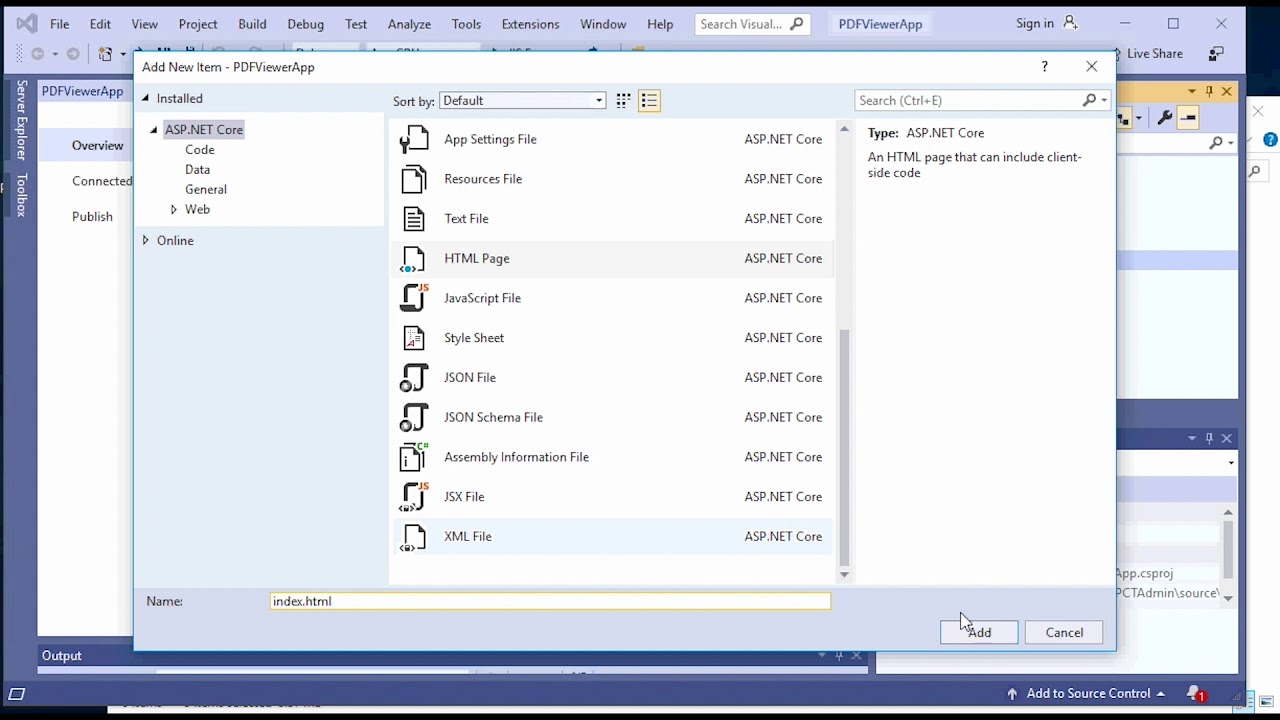Click the Add button

pyautogui.click(x=979, y=632)
